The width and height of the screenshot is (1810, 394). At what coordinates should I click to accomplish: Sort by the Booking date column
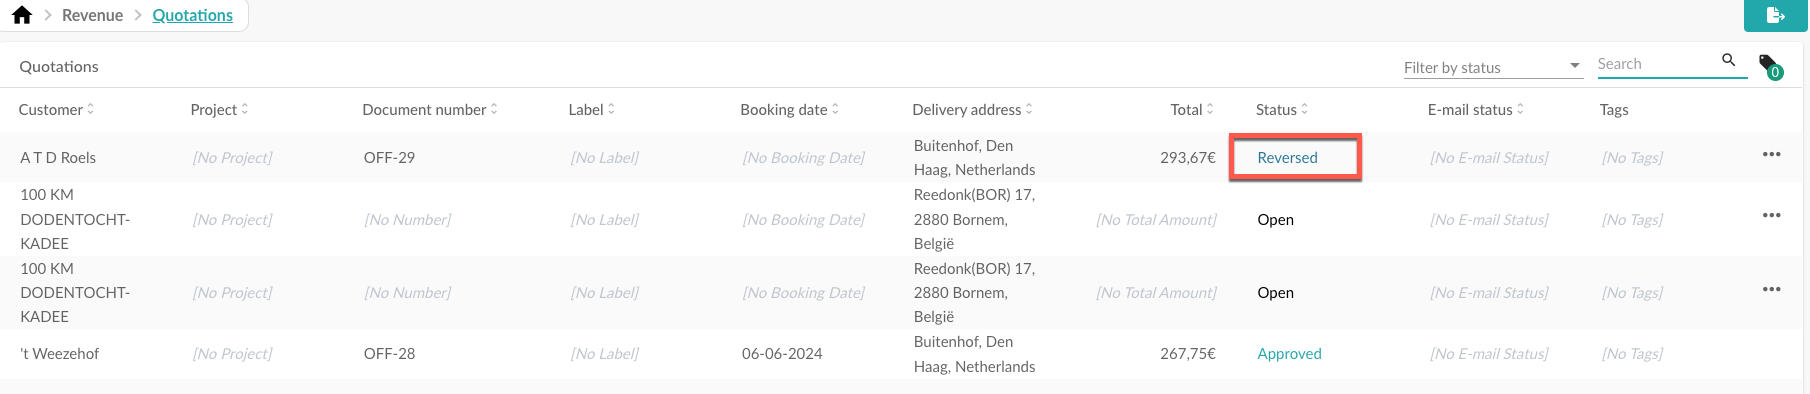[790, 110]
